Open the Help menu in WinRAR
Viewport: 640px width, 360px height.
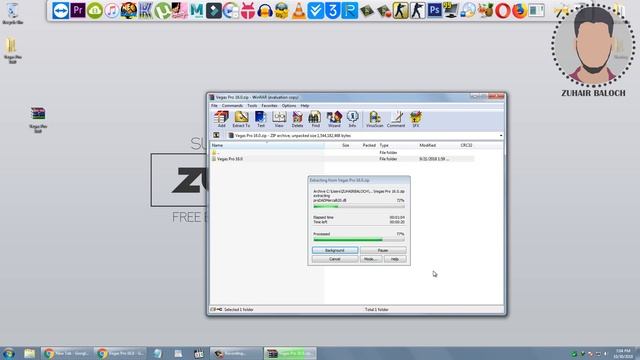point(305,106)
